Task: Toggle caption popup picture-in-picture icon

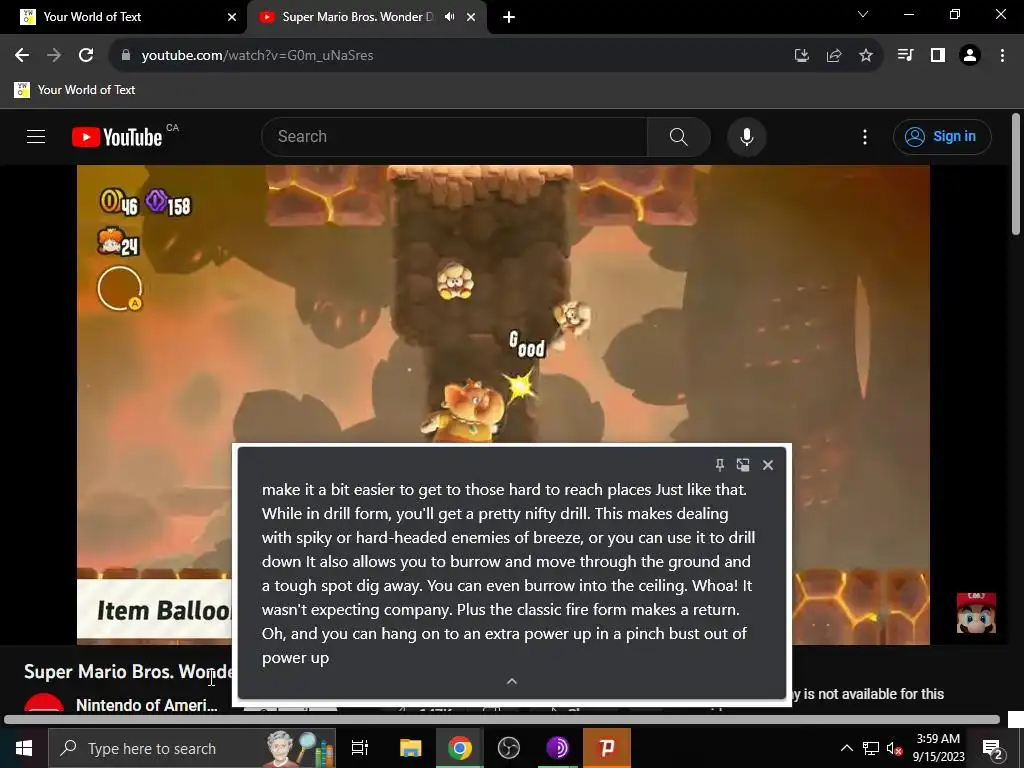Action: [x=743, y=465]
